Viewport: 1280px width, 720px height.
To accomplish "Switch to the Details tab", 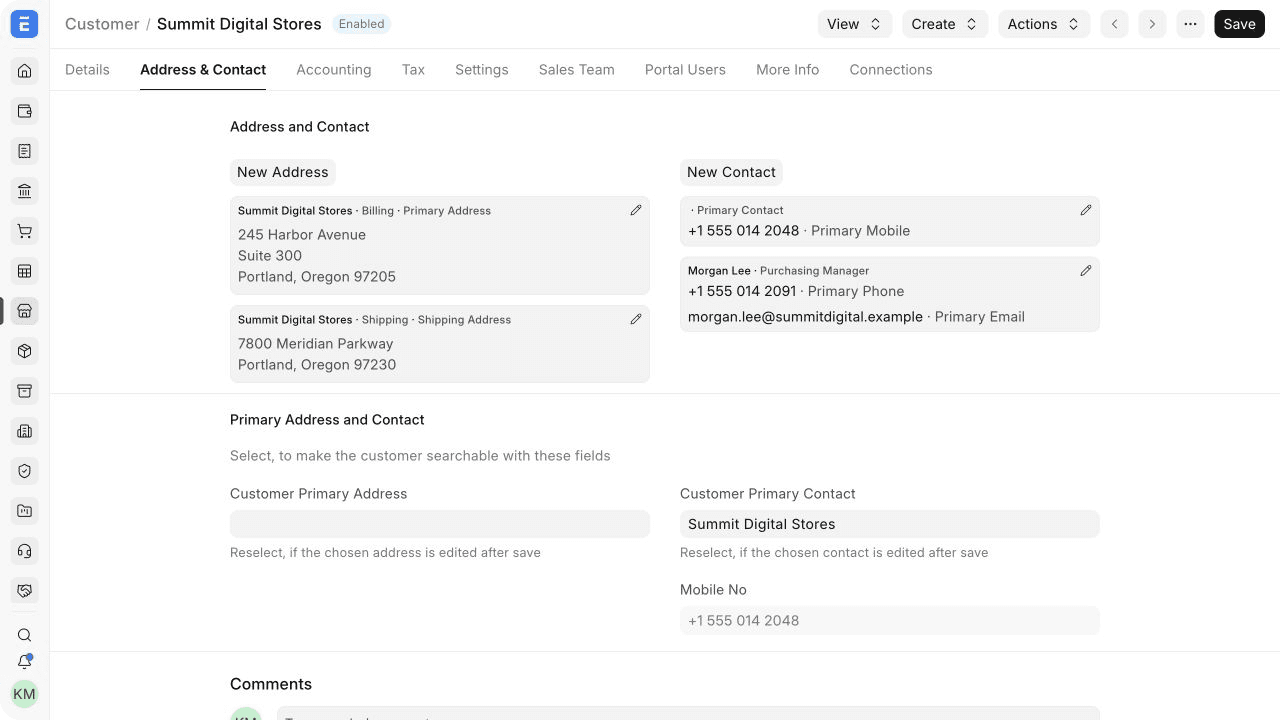I will tap(87, 69).
